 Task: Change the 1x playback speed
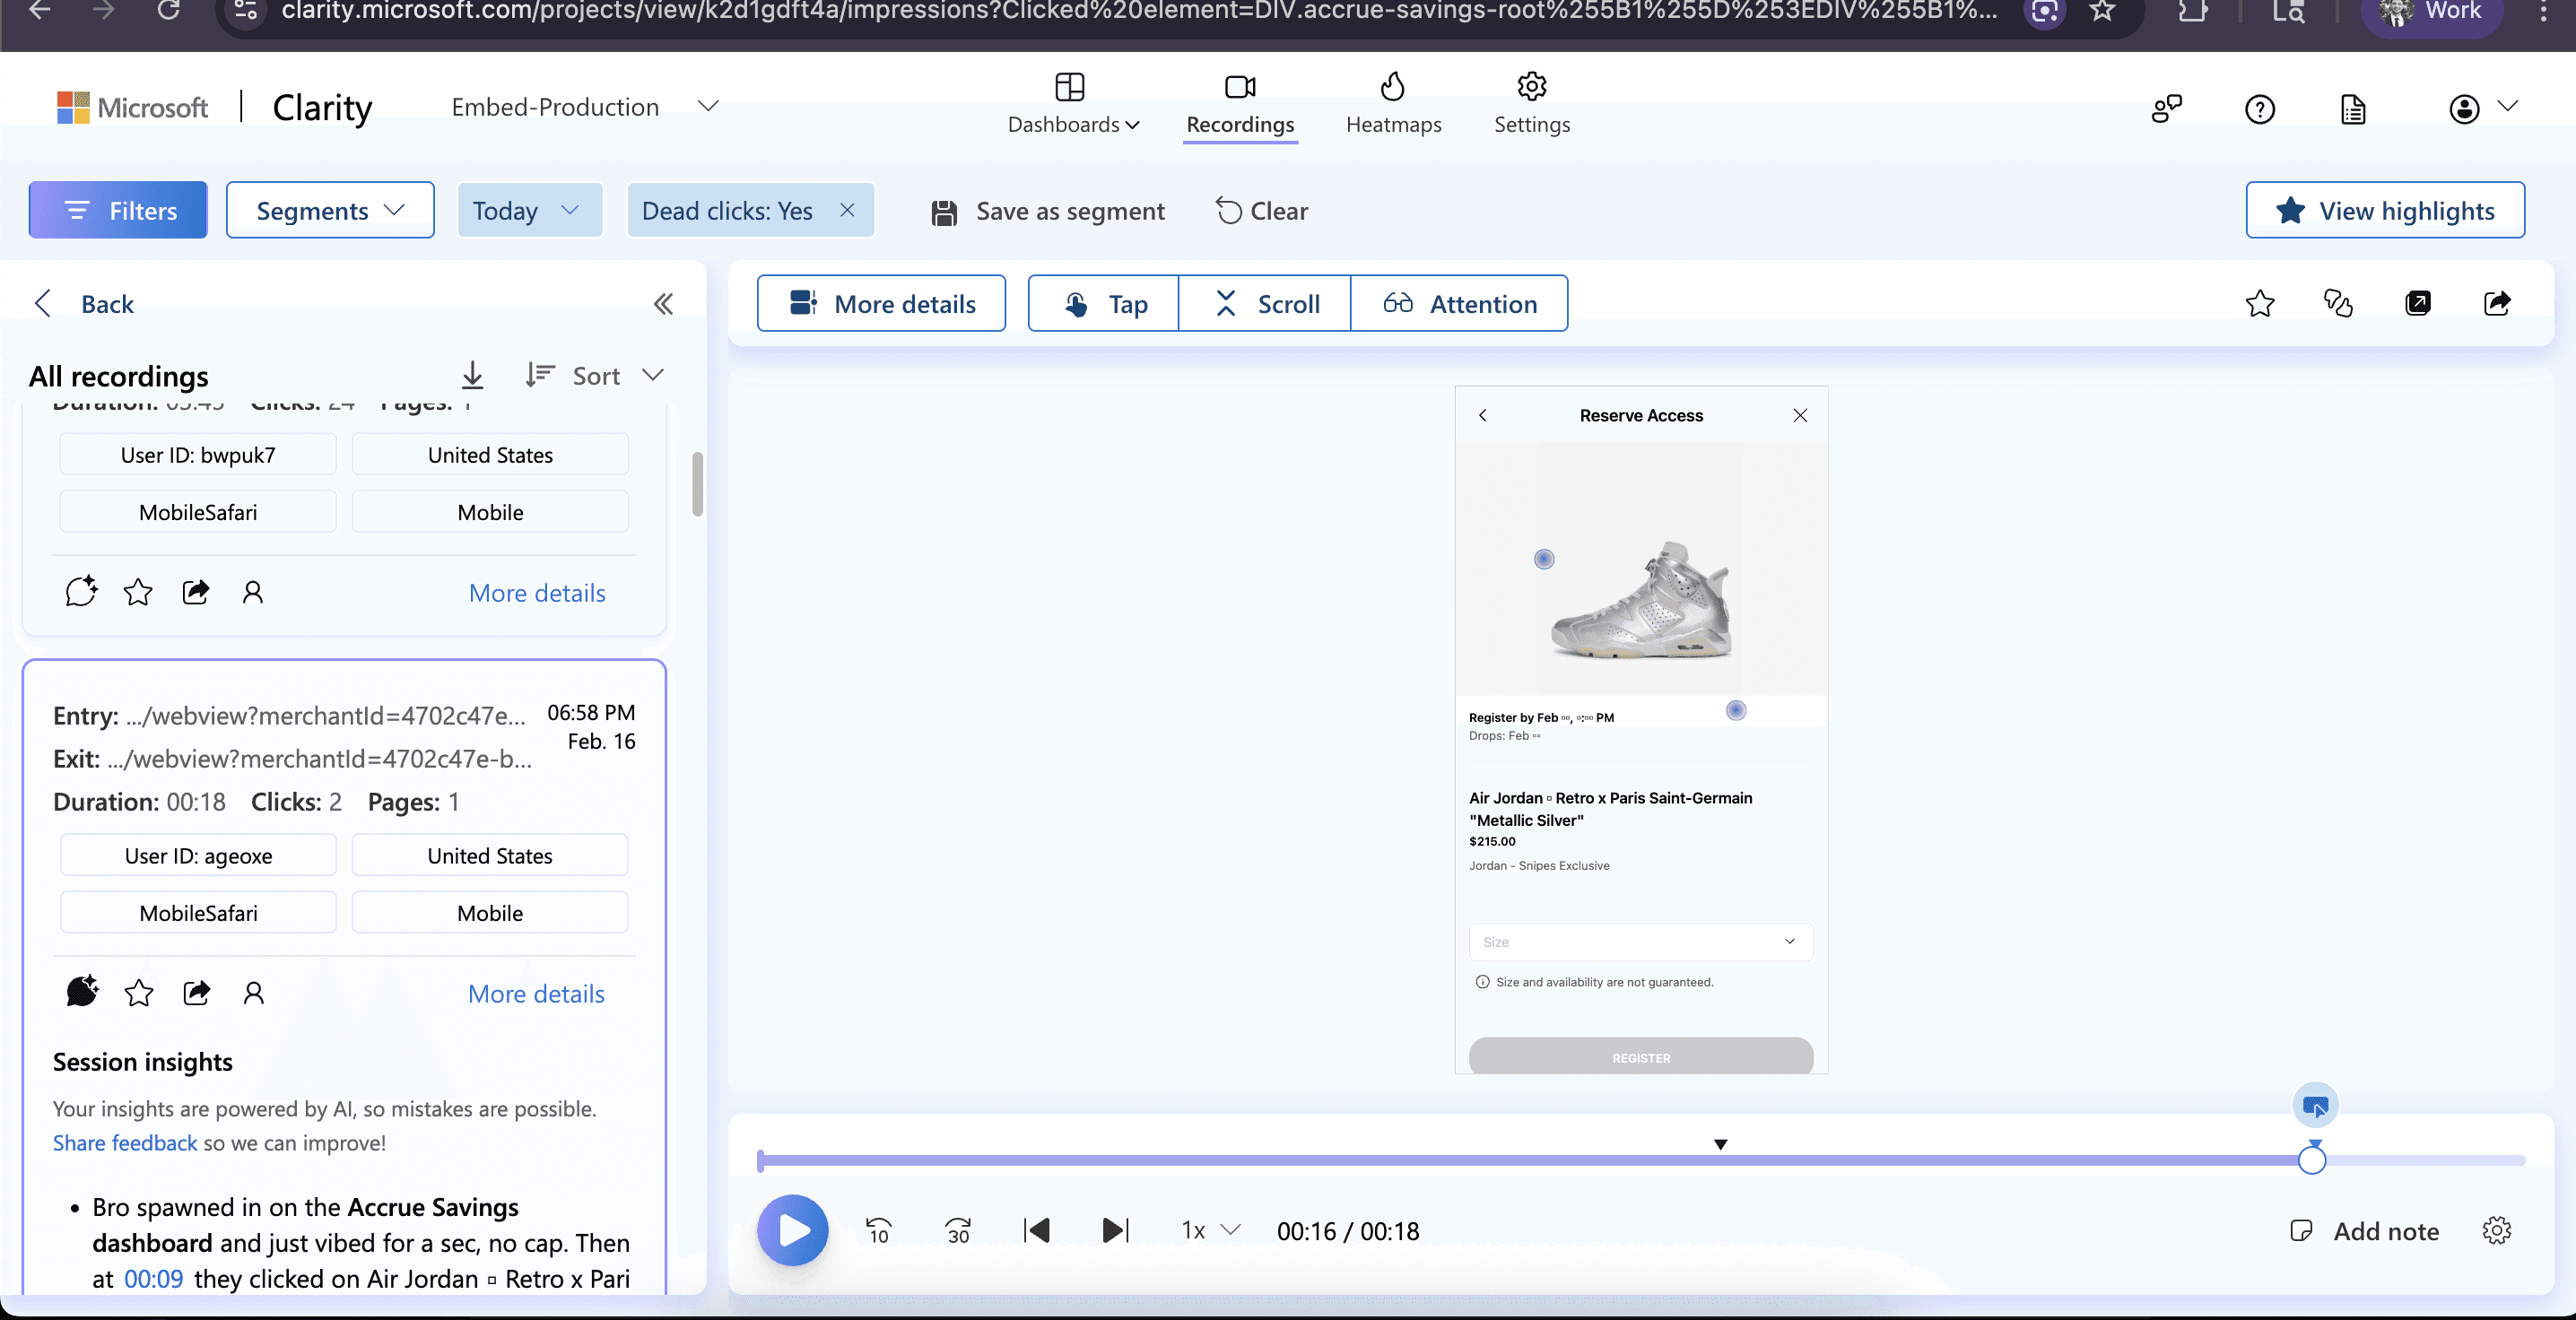[x=1210, y=1230]
